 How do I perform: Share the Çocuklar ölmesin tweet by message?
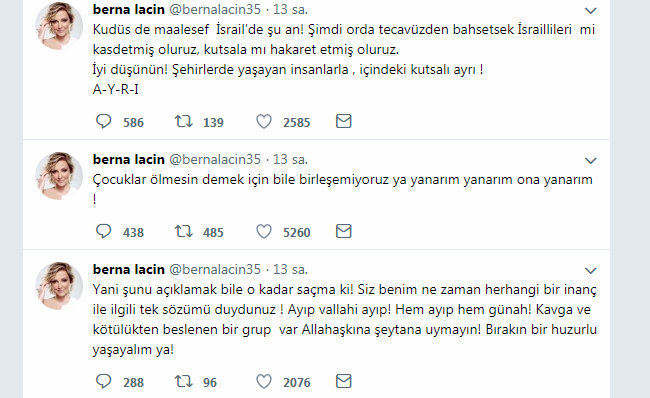pyautogui.click(x=343, y=231)
